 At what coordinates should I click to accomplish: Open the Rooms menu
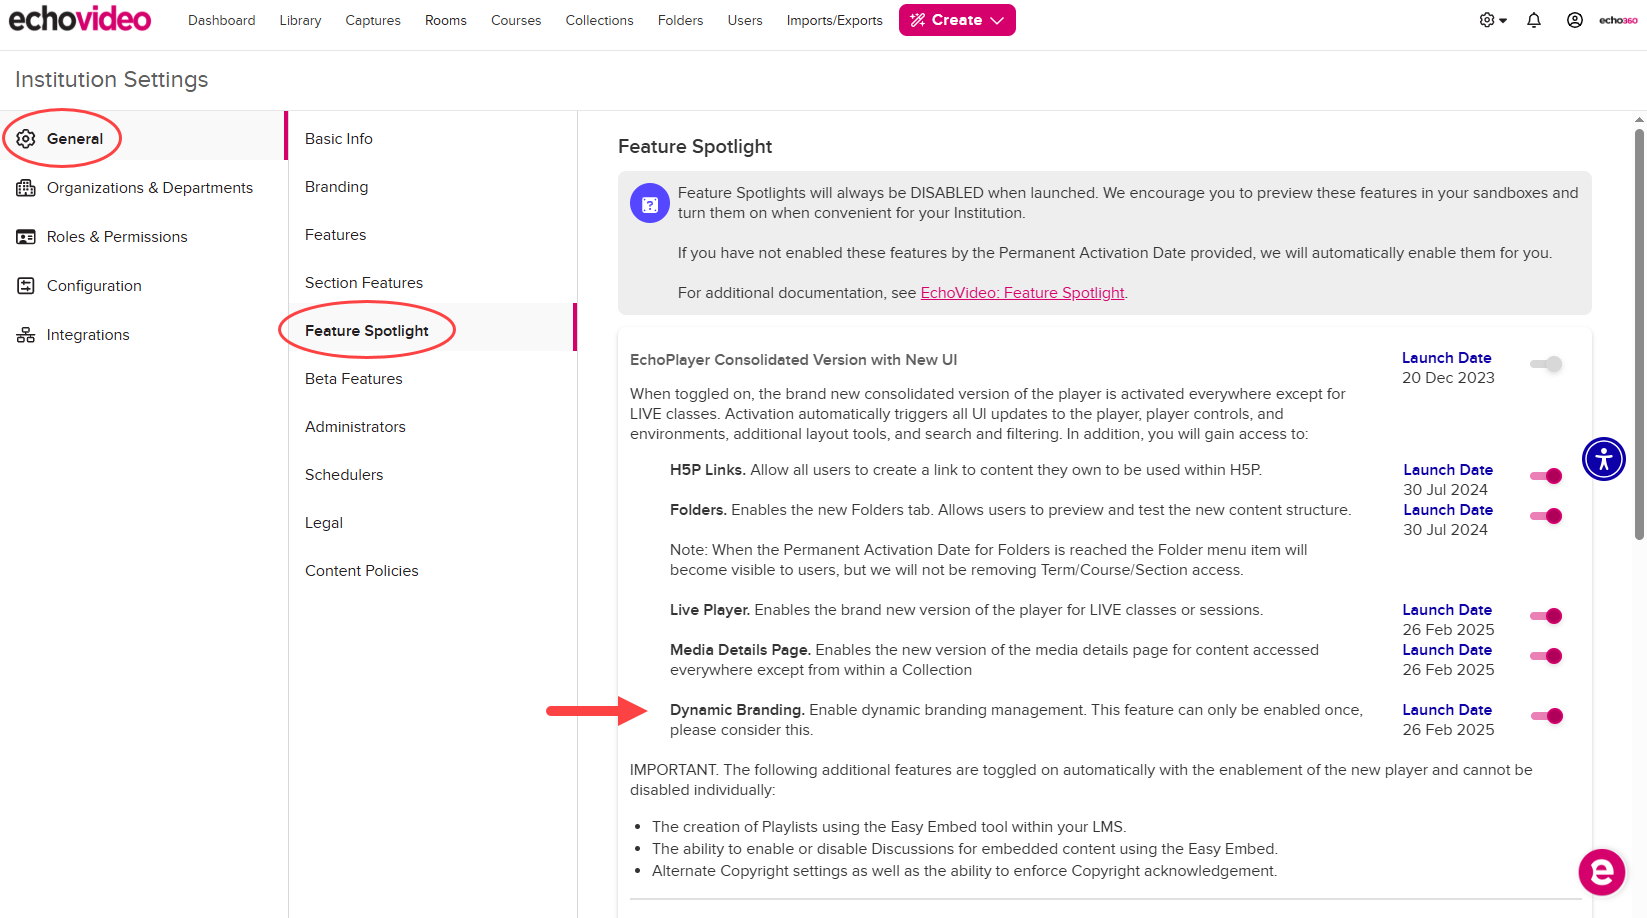tap(446, 20)
